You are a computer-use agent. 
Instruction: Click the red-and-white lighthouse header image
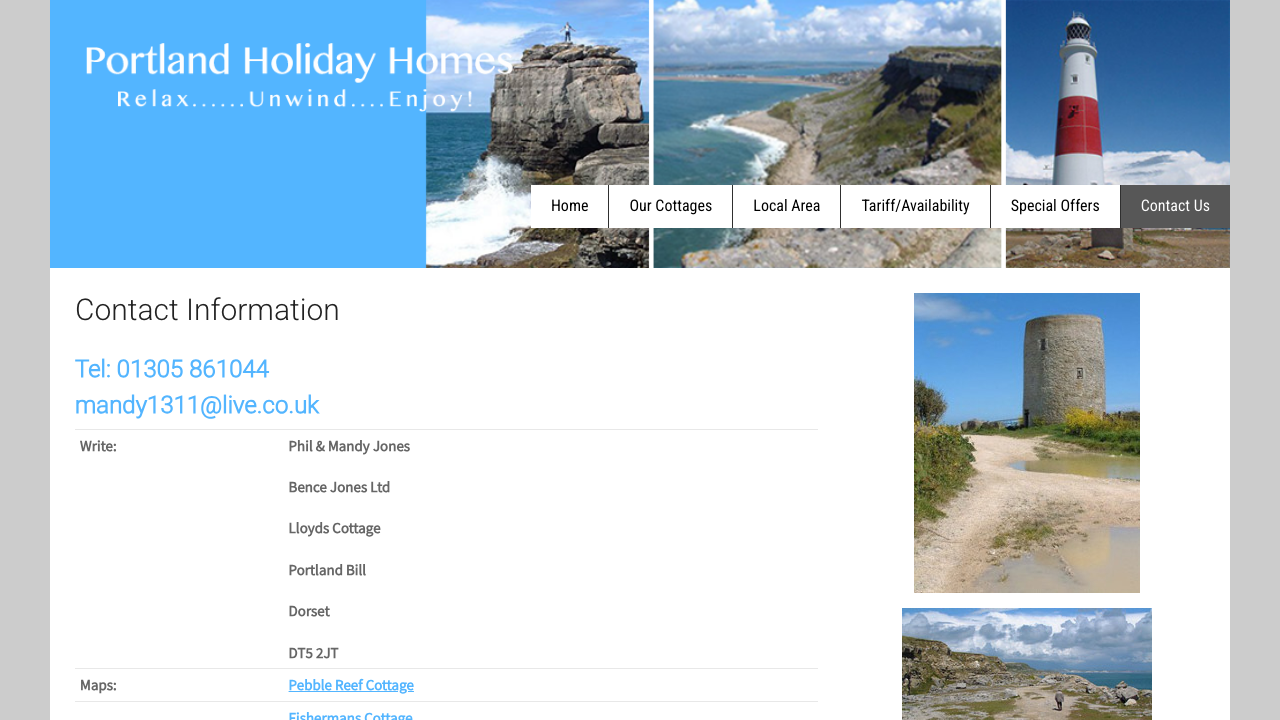1118,90
